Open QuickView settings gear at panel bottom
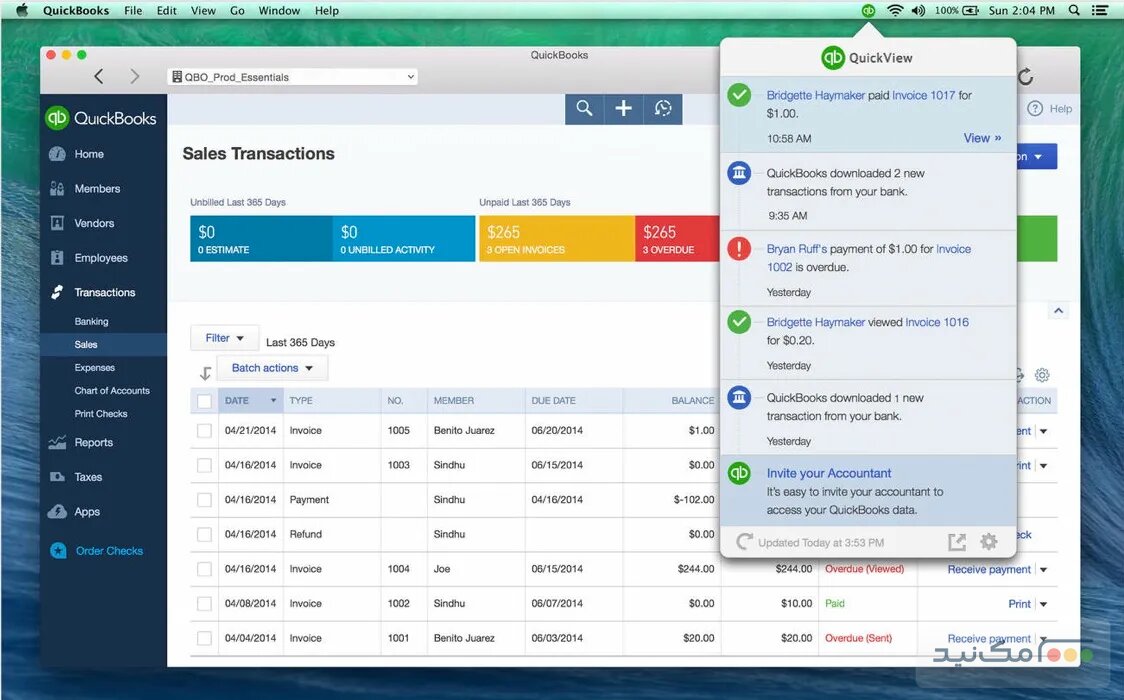Screen dimensions: 1124x700 [988, 541]
